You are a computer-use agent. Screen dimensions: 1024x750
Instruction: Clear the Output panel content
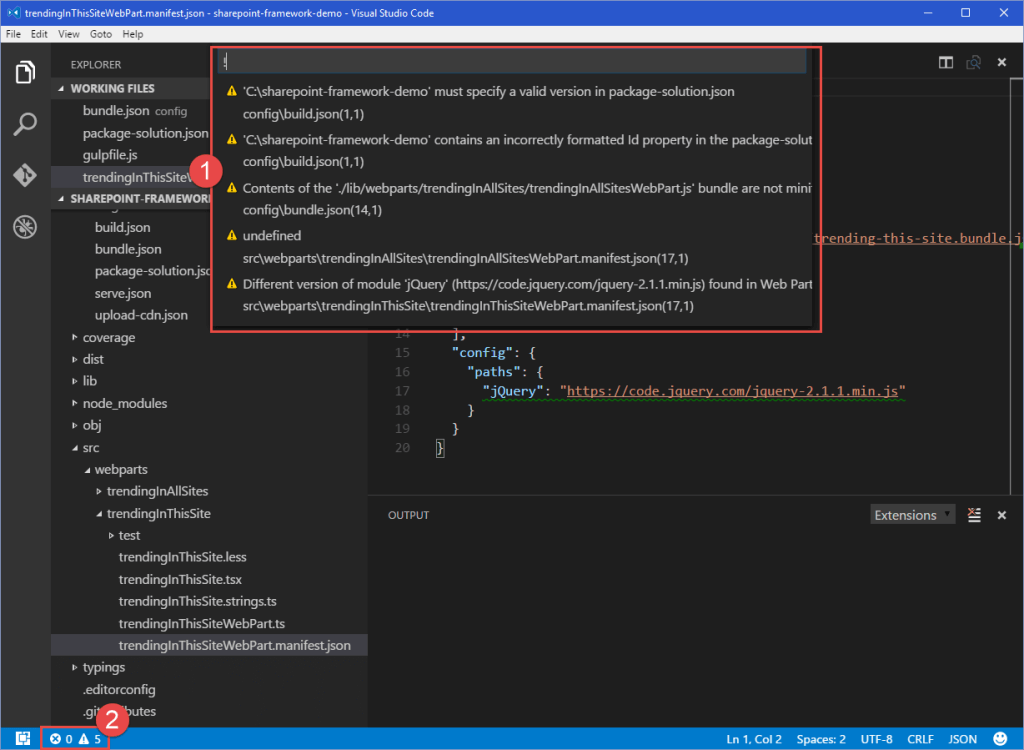coord(974,514)
